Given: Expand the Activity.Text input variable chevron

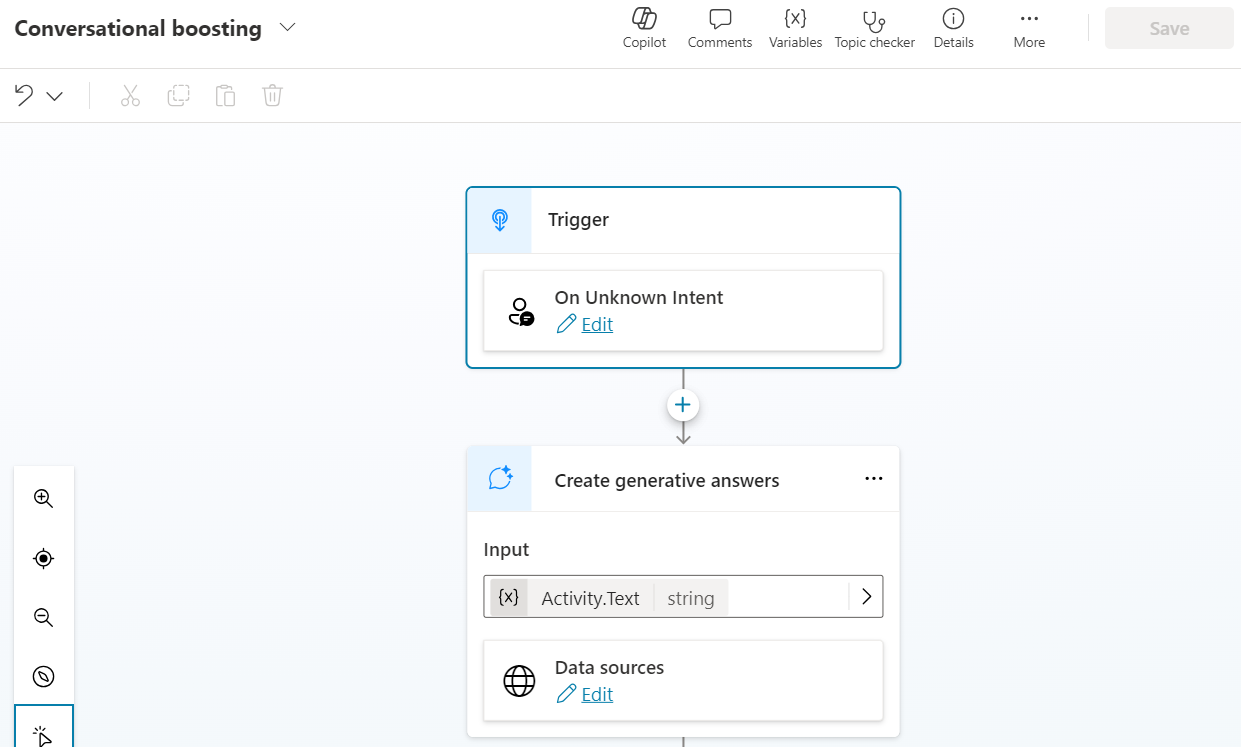Looking at the screenshot, I should pos(866,597).
